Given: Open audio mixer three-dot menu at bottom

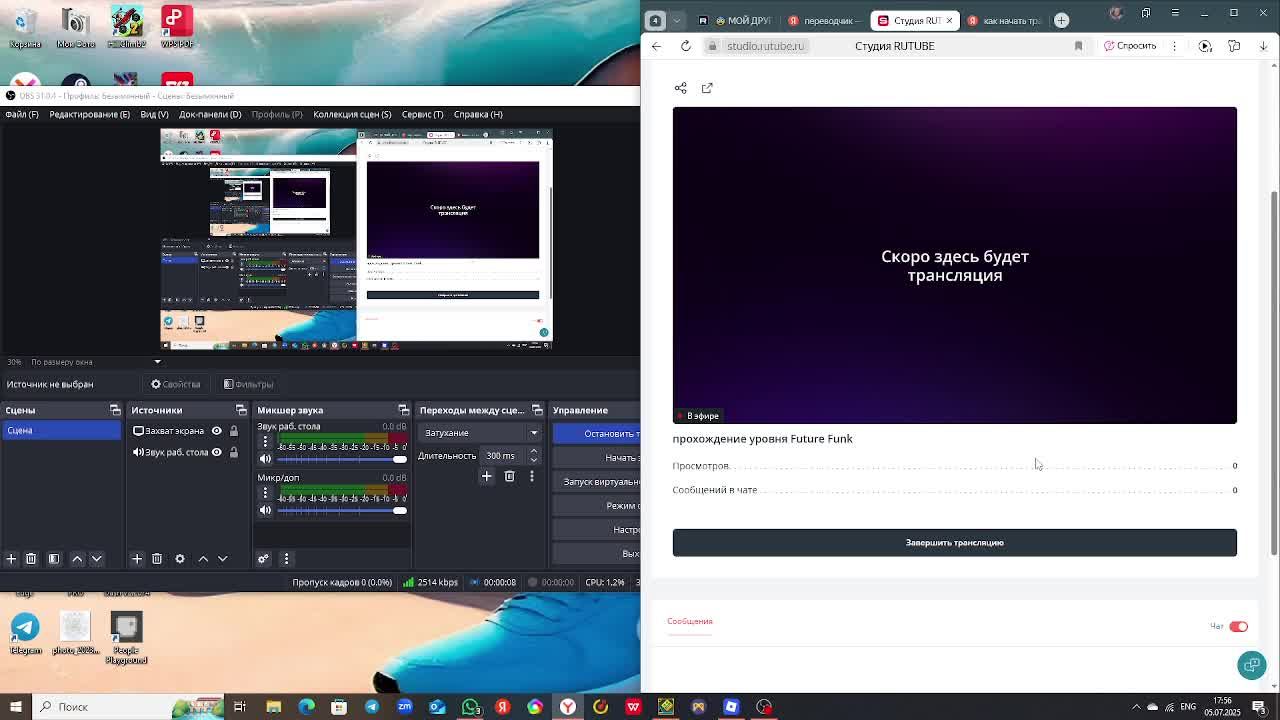Looking at the screenshot, I should [x=286, y=559].
